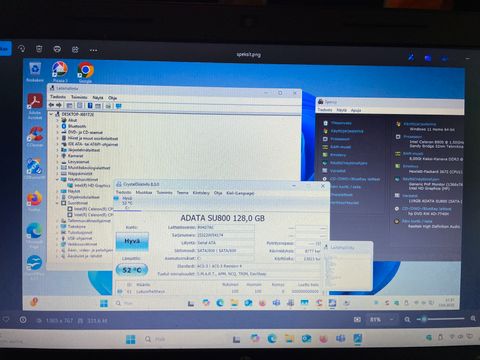Image resolution: width=480 pixels, height=360 pixels.
Task: Open the Picasa 3 desktop shortcut
Action: (60, 71)
